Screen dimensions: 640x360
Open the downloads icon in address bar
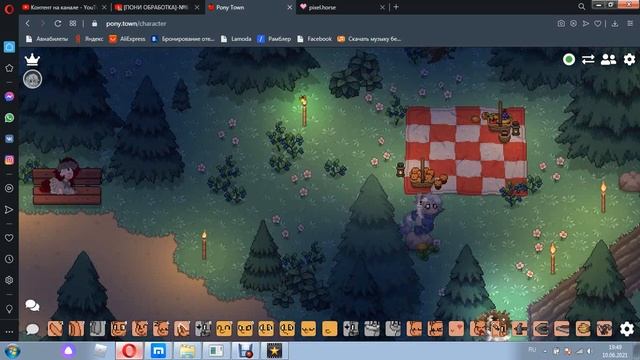615,24
